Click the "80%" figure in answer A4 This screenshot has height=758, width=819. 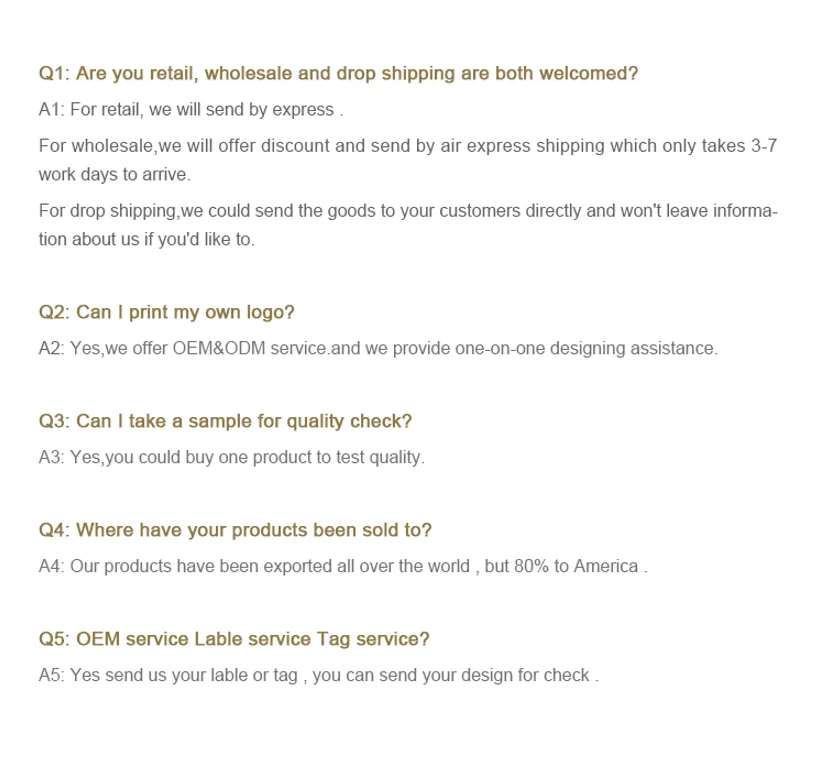click(x=531, y=566)
